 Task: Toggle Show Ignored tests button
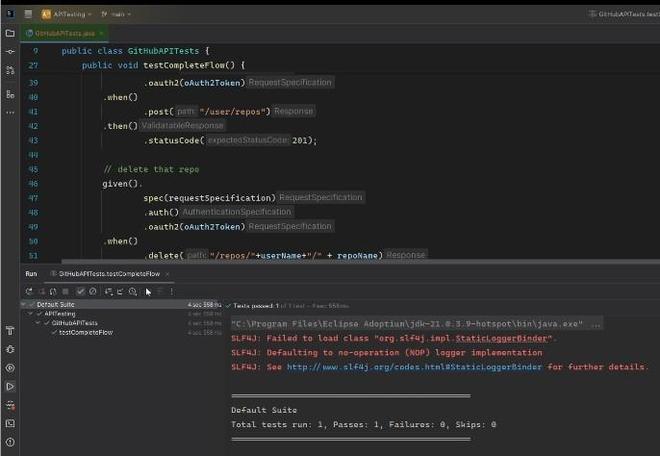[93, 291]
